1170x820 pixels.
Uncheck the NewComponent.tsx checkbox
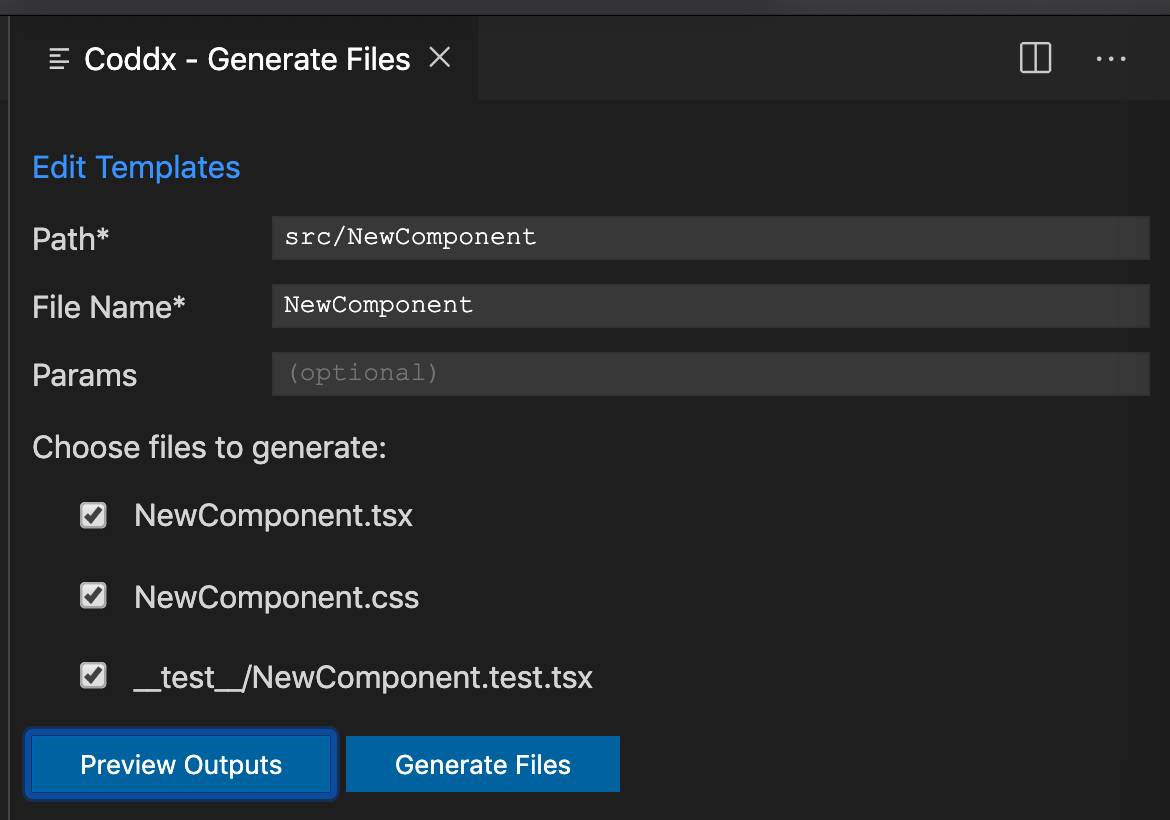point(93,515)
